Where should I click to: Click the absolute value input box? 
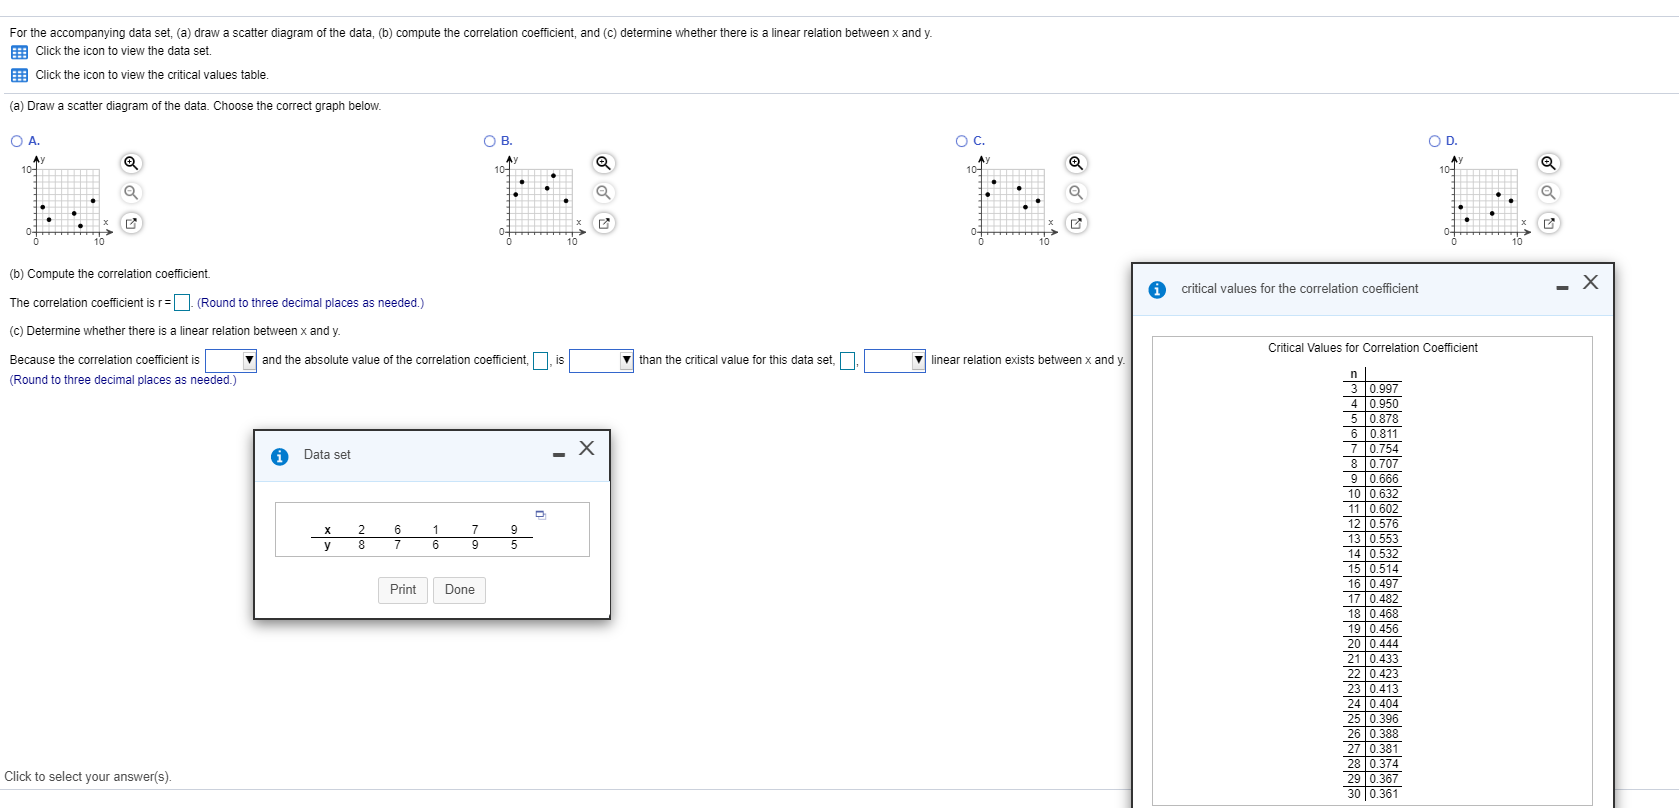(541, 361)
